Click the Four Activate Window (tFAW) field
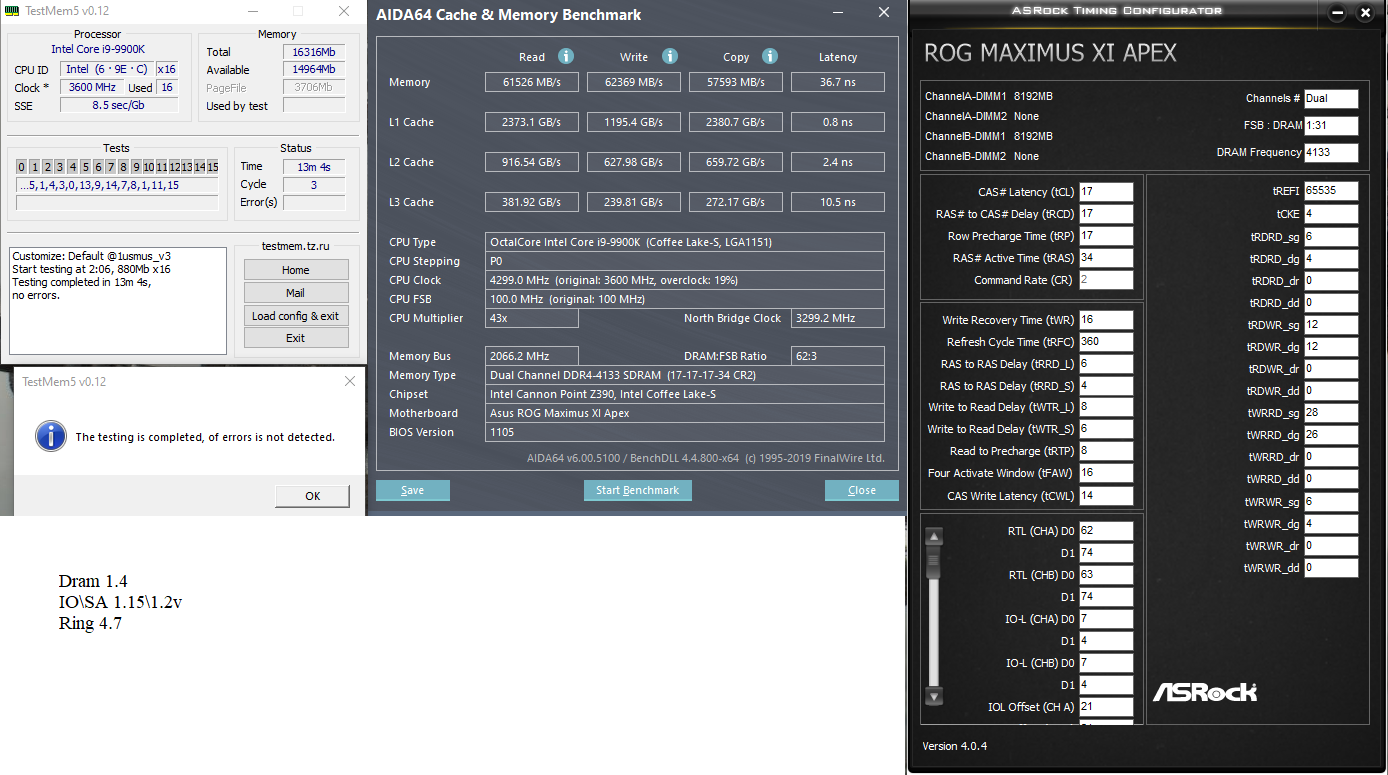This screenshot has height=775, width=1388. (1106, 473)
